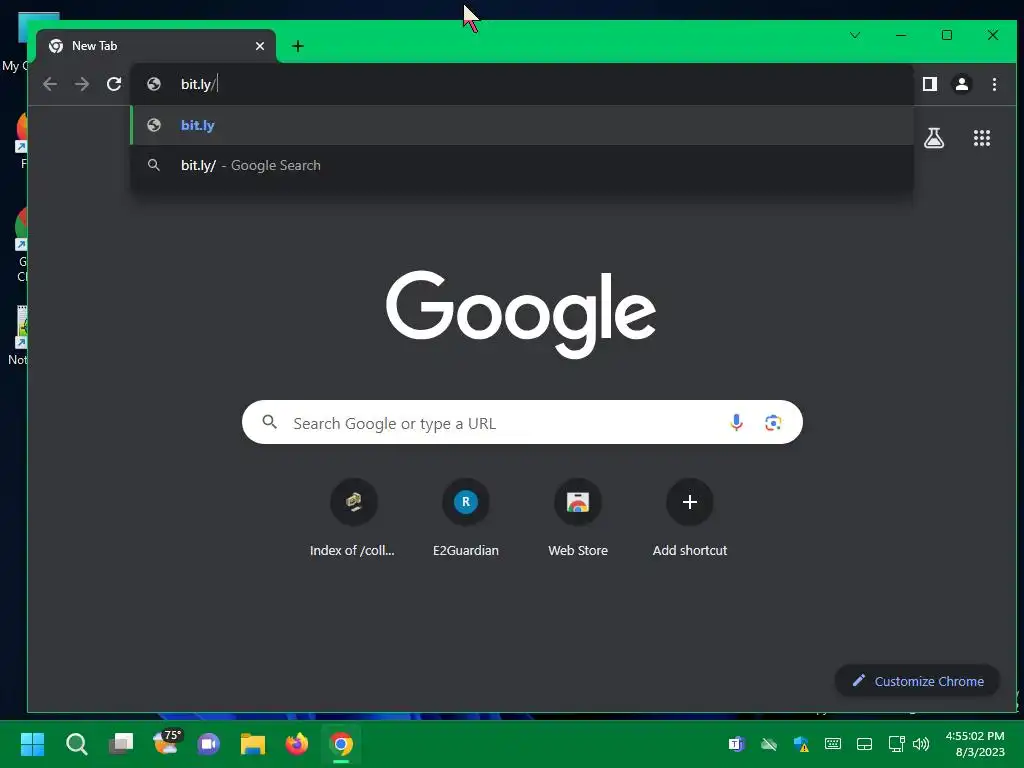Open the virtual touchpad tray icon

pos(864,744)
